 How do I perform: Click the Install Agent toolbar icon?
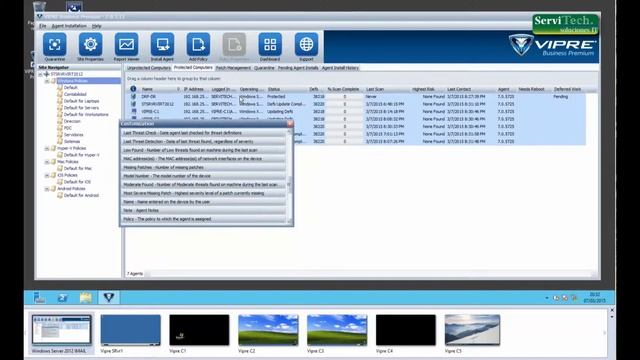tap(162, 44)
